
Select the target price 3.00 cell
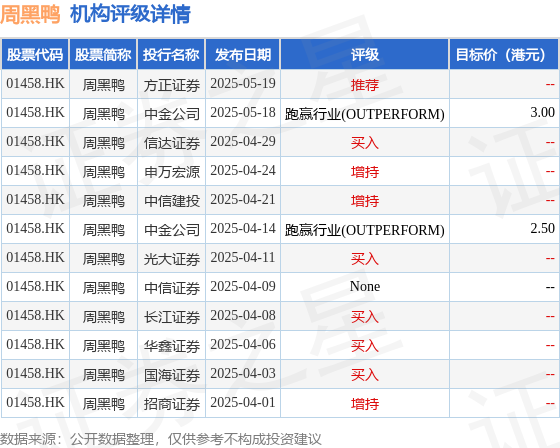coord(504,113)
